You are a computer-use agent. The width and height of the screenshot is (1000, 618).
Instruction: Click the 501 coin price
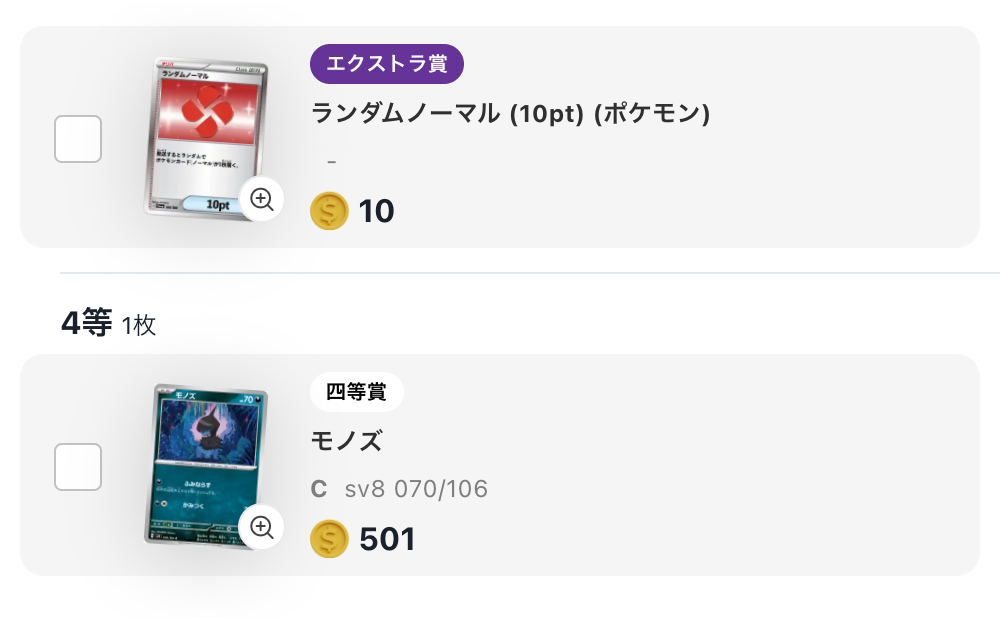pos(387,539)
